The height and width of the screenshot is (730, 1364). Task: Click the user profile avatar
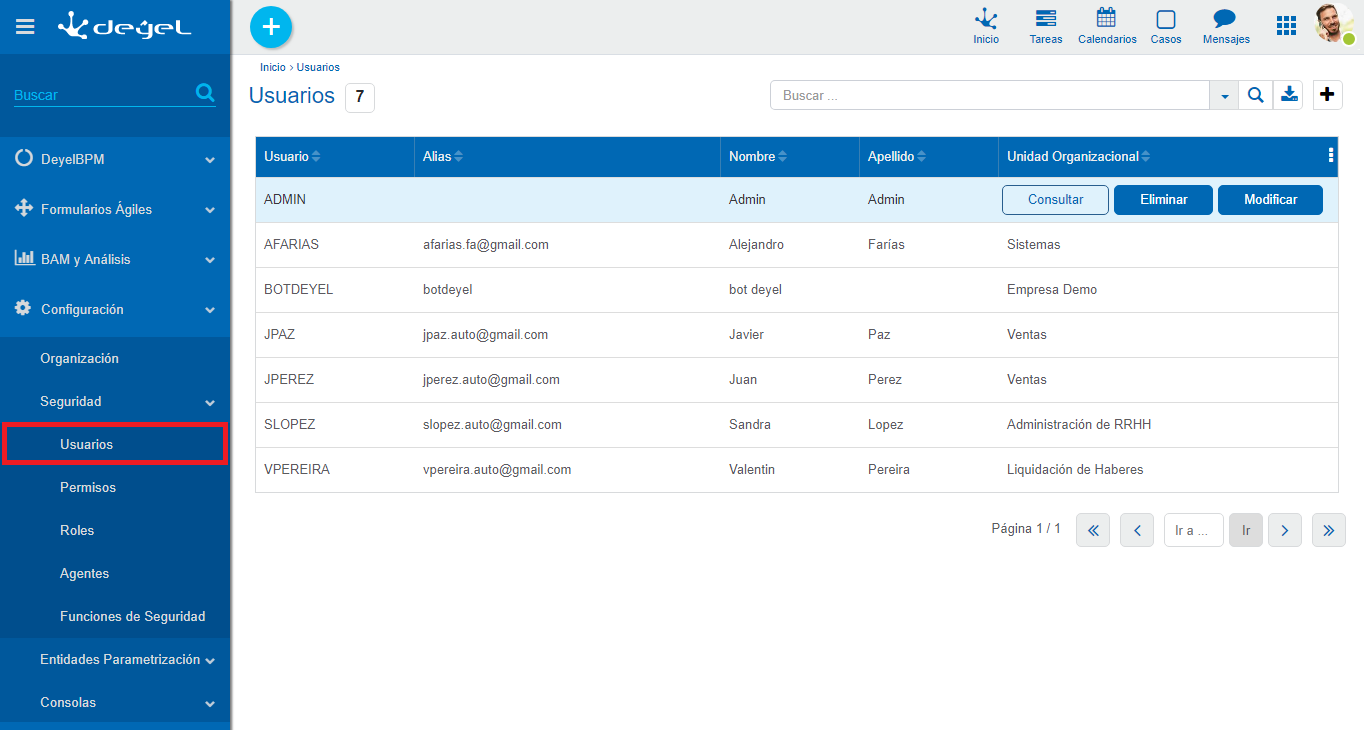tap(1334, 24)
